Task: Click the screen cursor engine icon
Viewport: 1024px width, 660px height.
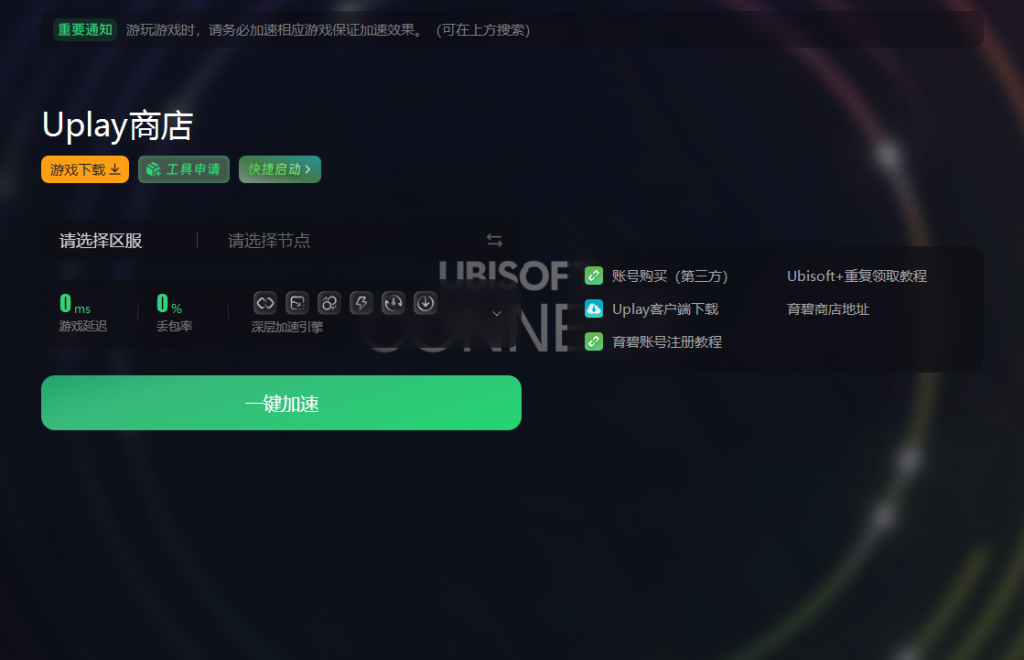Action: coord(297,303)
